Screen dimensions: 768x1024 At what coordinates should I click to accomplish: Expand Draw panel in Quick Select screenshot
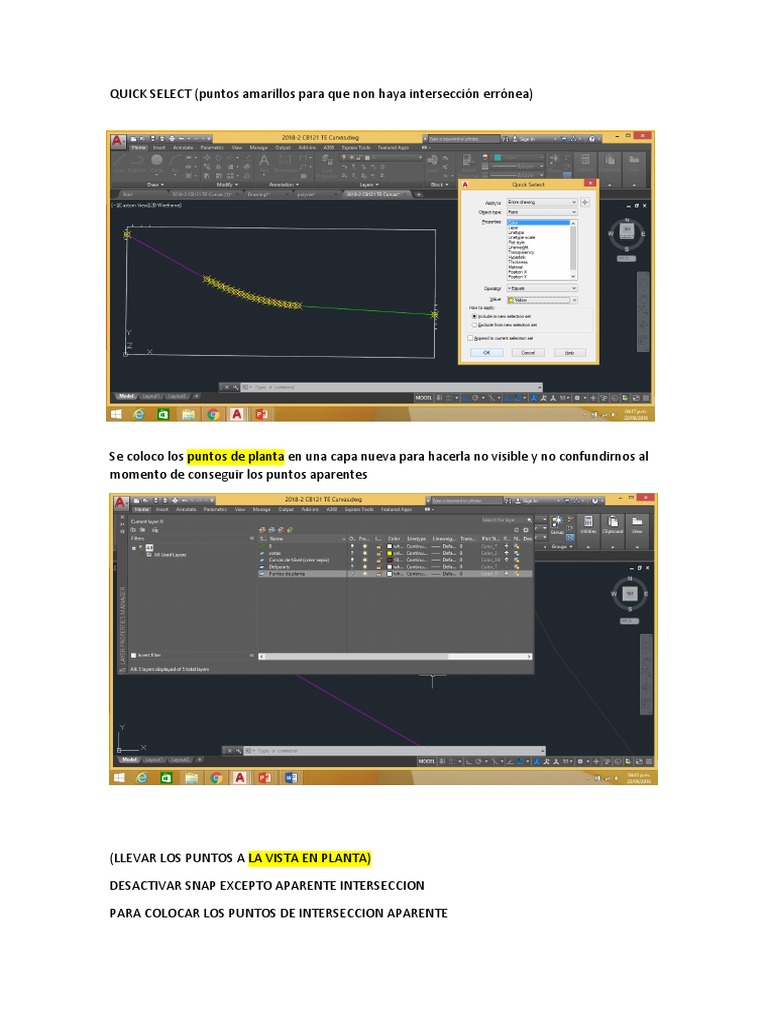point(155,185)
